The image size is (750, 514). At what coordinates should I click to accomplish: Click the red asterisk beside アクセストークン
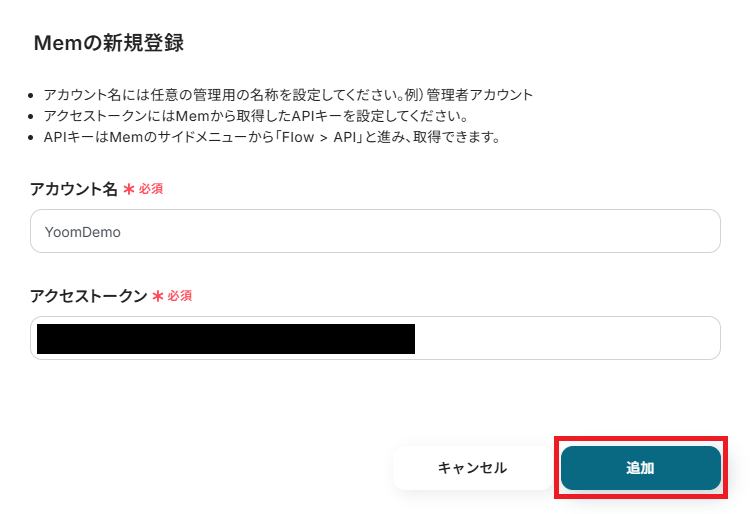[157, 296]
